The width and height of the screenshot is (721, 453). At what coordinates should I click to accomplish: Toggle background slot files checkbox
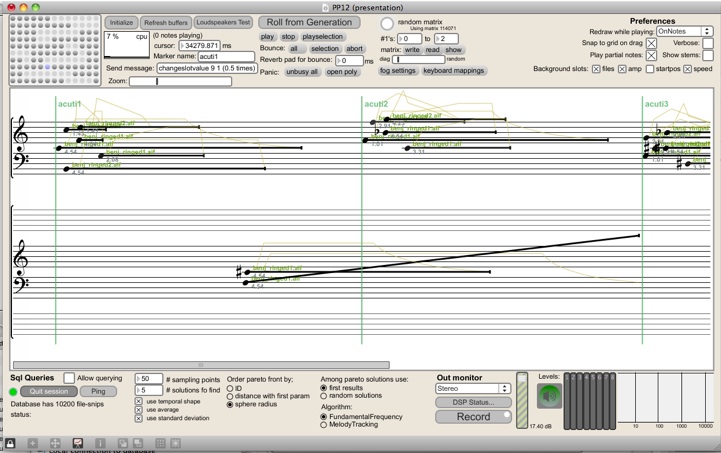pyautogui.click(x=596, y=69)
